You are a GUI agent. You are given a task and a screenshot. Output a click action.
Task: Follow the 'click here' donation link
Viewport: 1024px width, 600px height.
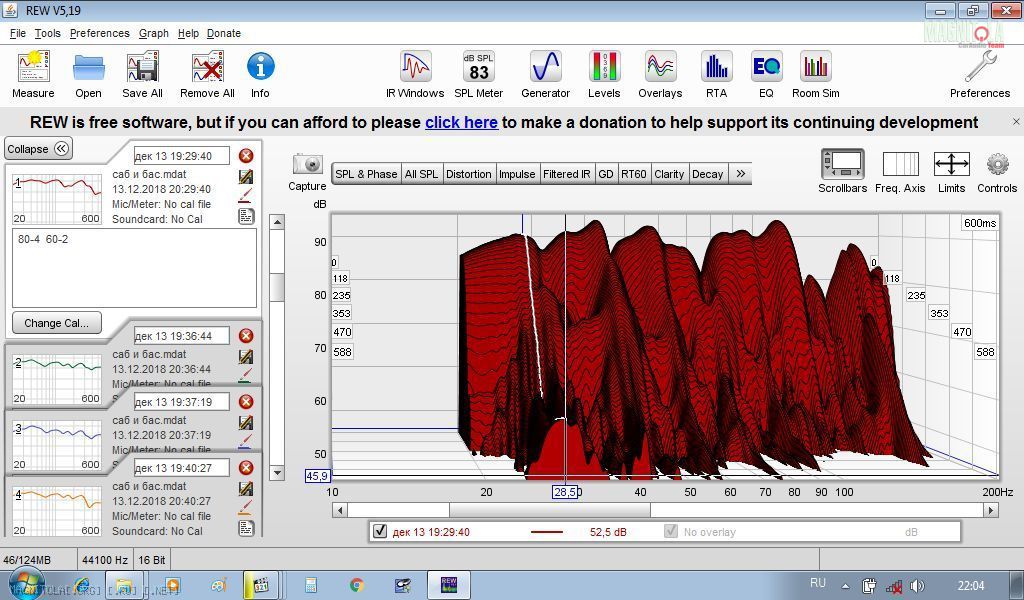coord(461,122)
